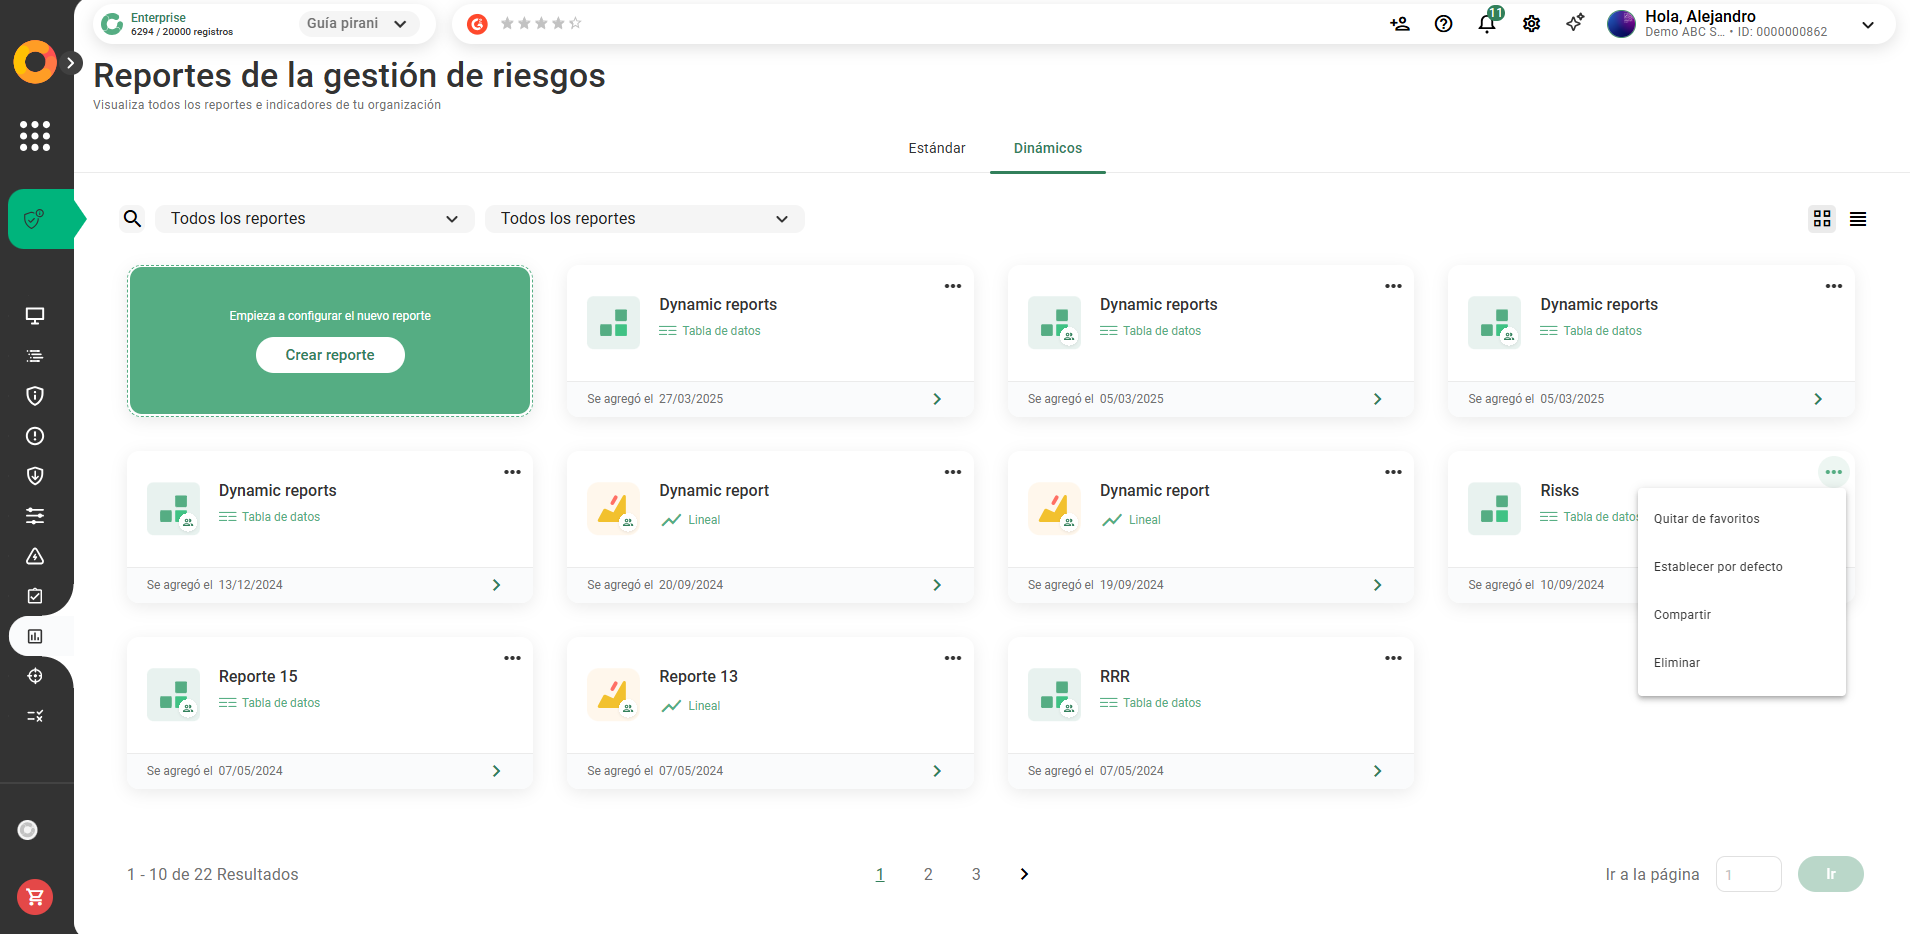Screen dimensions: 1910x934
Task: Open the shopping cart icon
Action: click(x=35, y=897)
